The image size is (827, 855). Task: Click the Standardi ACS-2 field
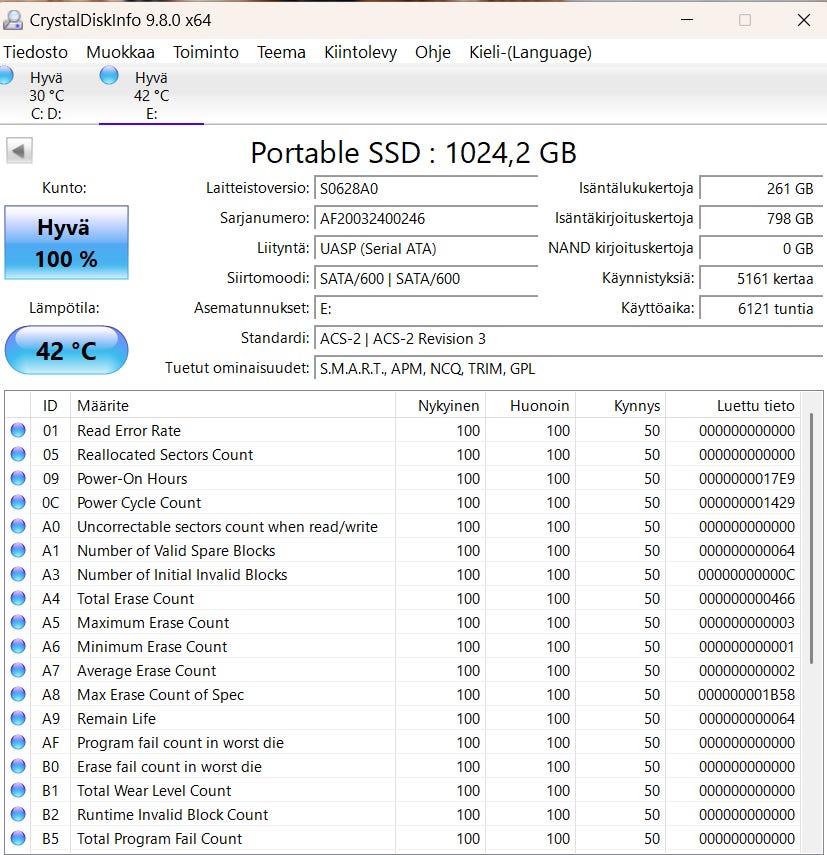click(569, 339)
